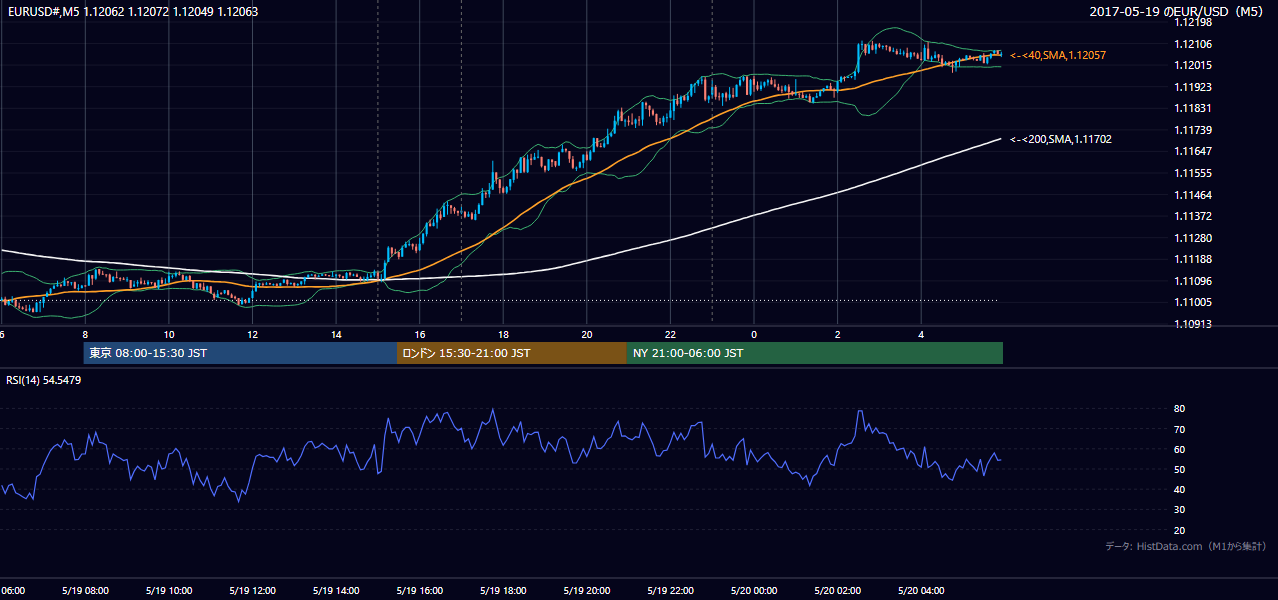Image resolution: width=1278 pixels, height=600 pixels.
Task: Click price axis value 1.11005
Action: coord(1192,302)
